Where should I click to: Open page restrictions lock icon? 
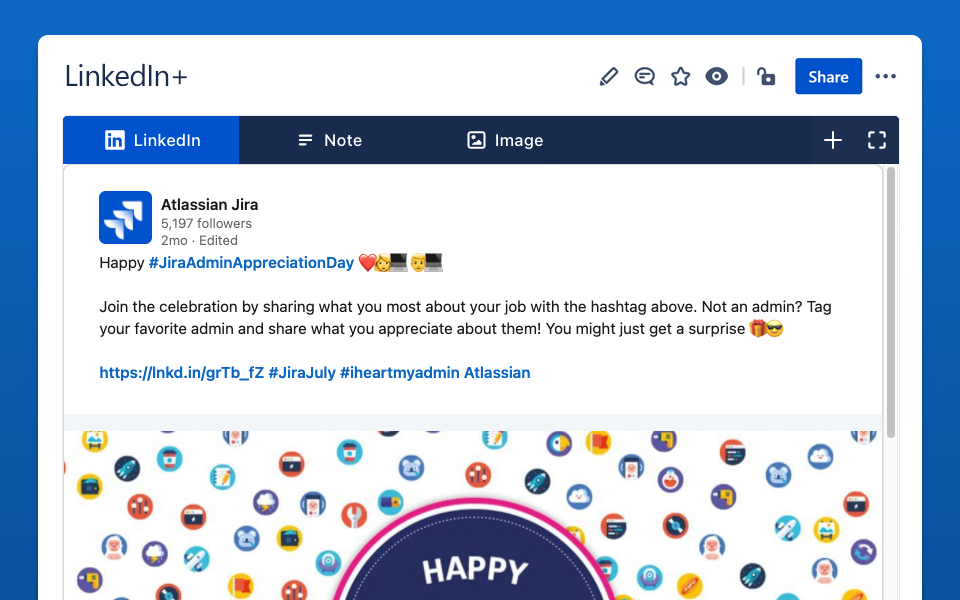pos(766,77)
